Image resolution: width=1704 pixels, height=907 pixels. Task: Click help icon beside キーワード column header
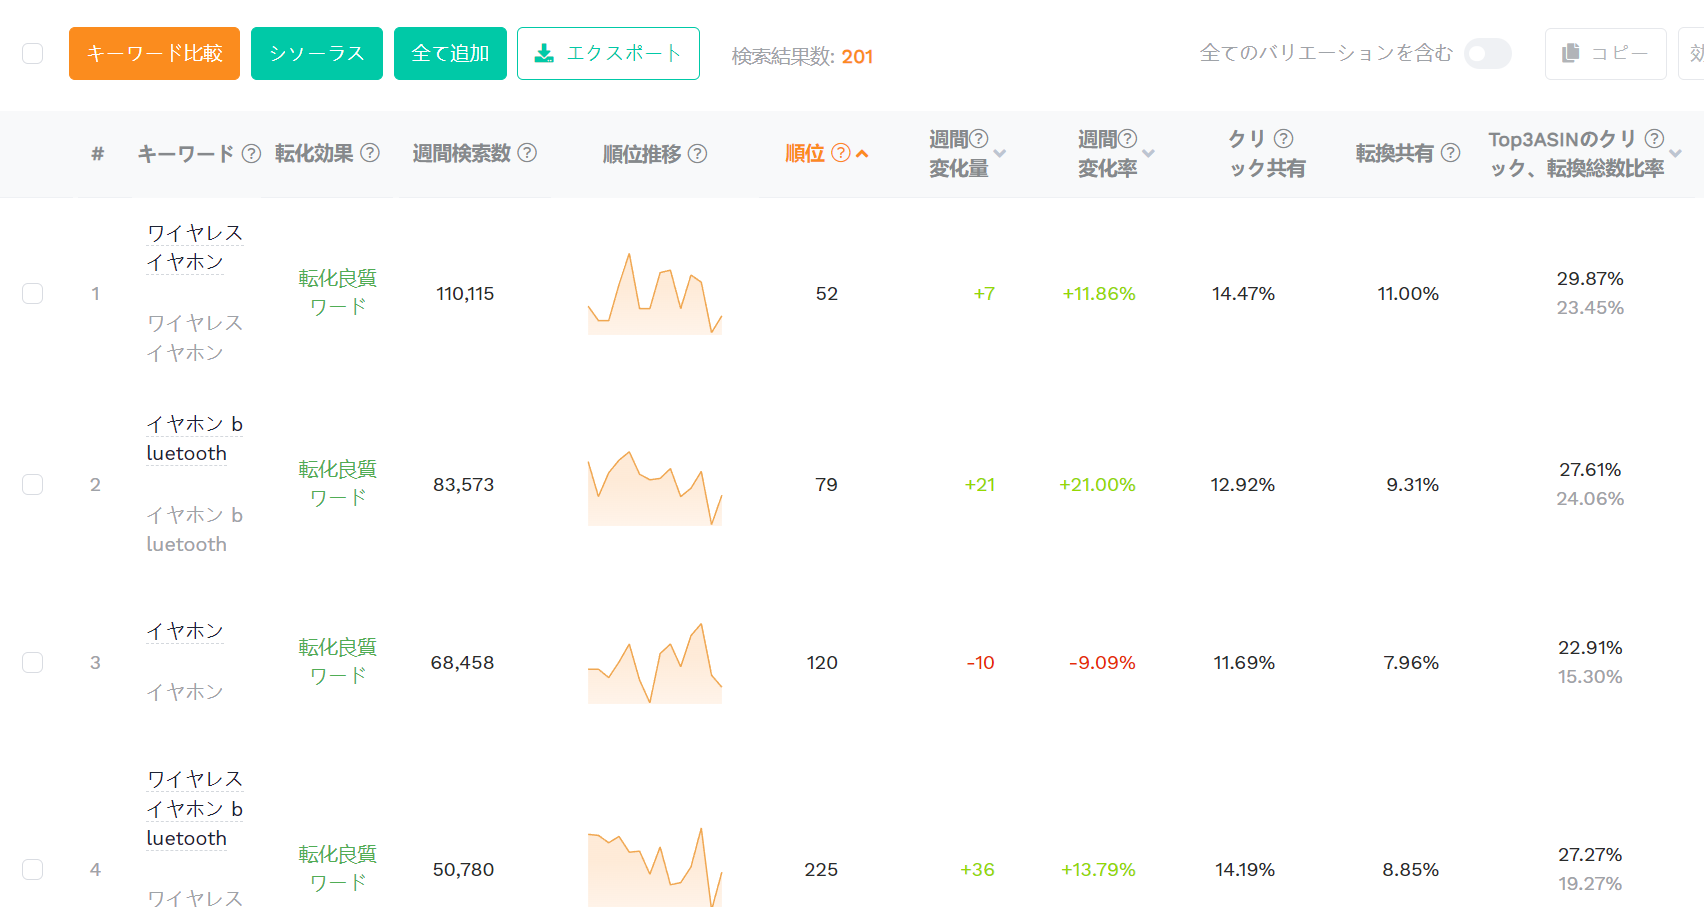pos(252,154)
